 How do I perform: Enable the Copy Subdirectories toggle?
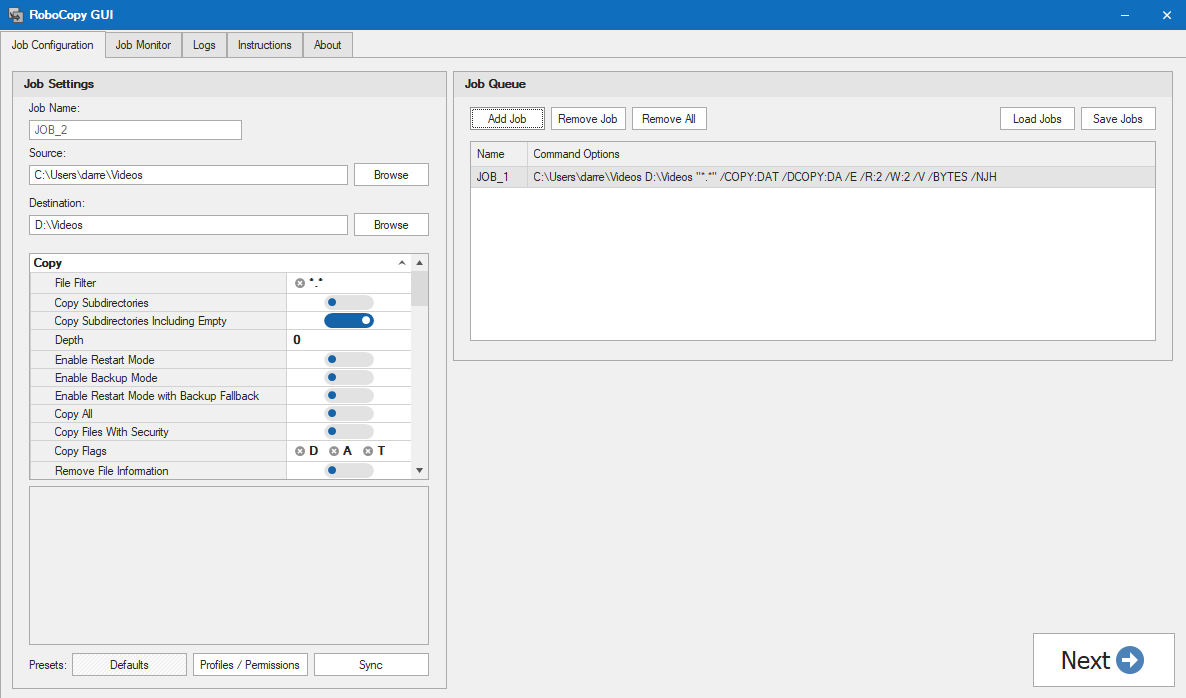click(x=348, y=302)
